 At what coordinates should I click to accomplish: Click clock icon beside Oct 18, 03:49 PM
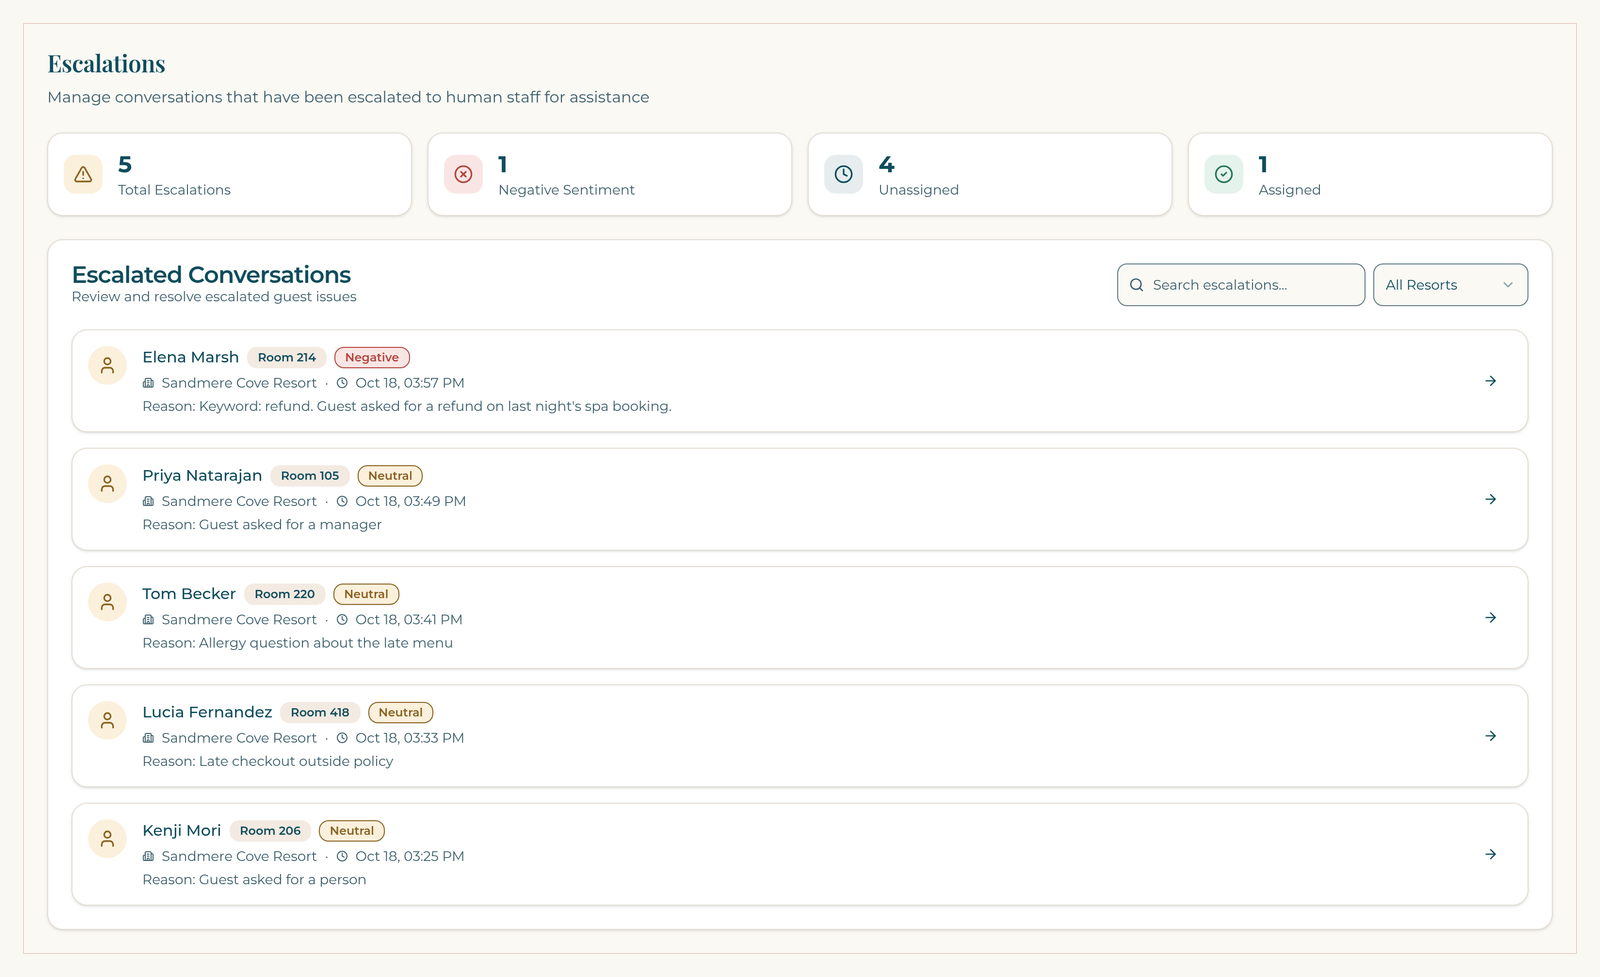[x=342, y=501]
